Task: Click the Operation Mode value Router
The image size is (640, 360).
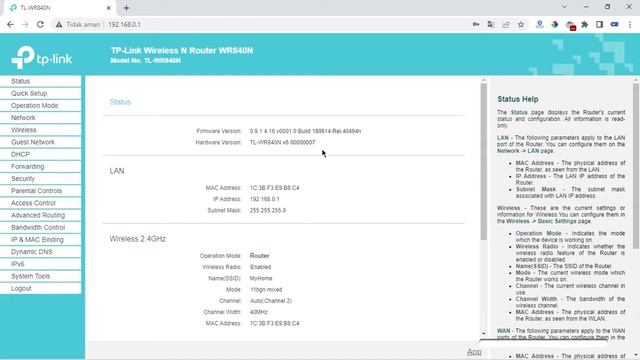Action: (260, 256)
